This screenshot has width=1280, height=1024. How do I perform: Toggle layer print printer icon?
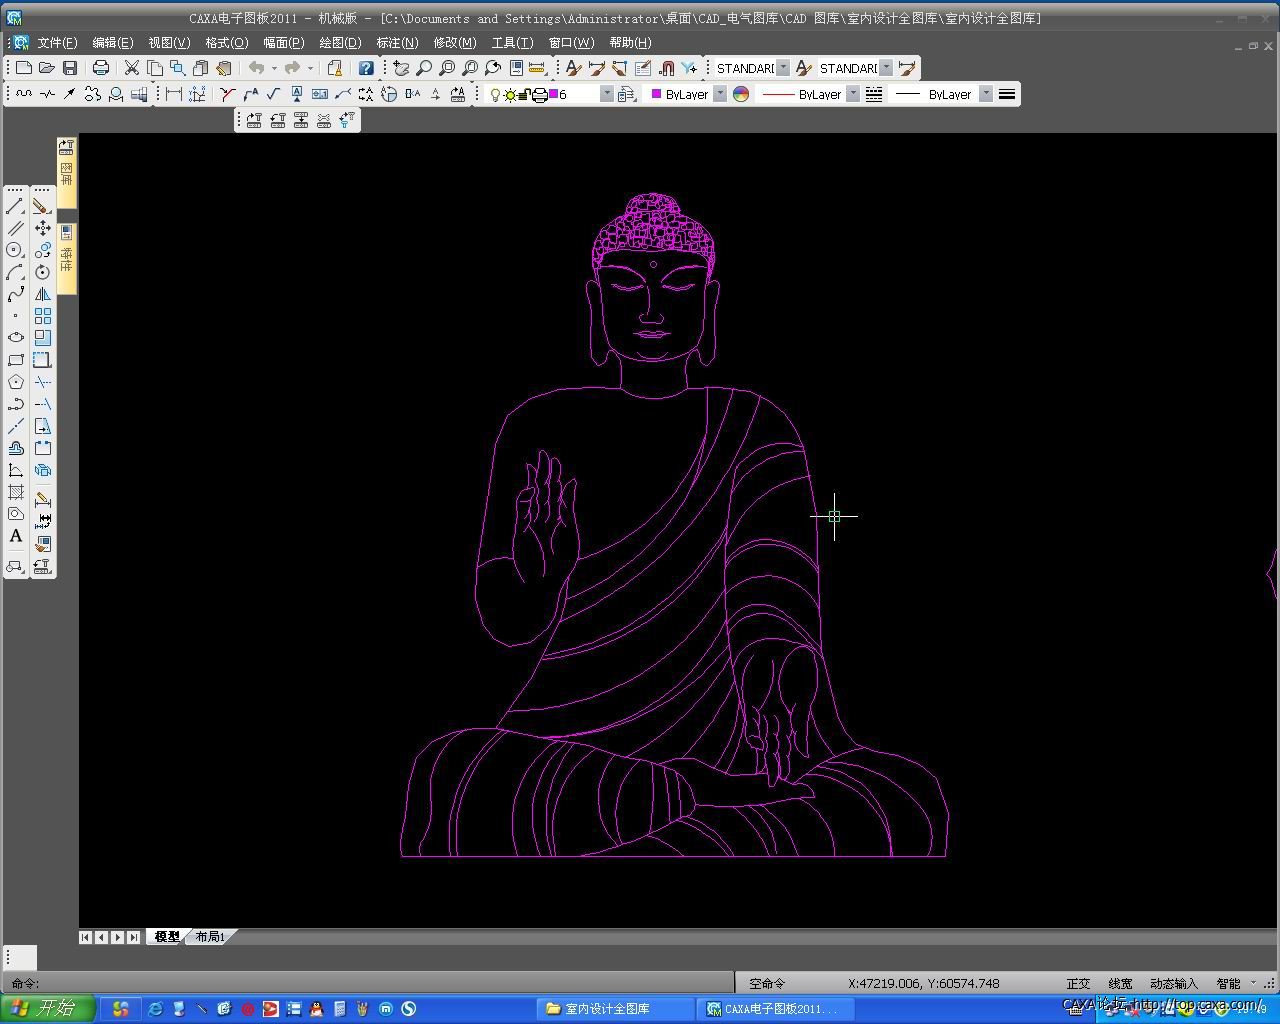point(539,95)
